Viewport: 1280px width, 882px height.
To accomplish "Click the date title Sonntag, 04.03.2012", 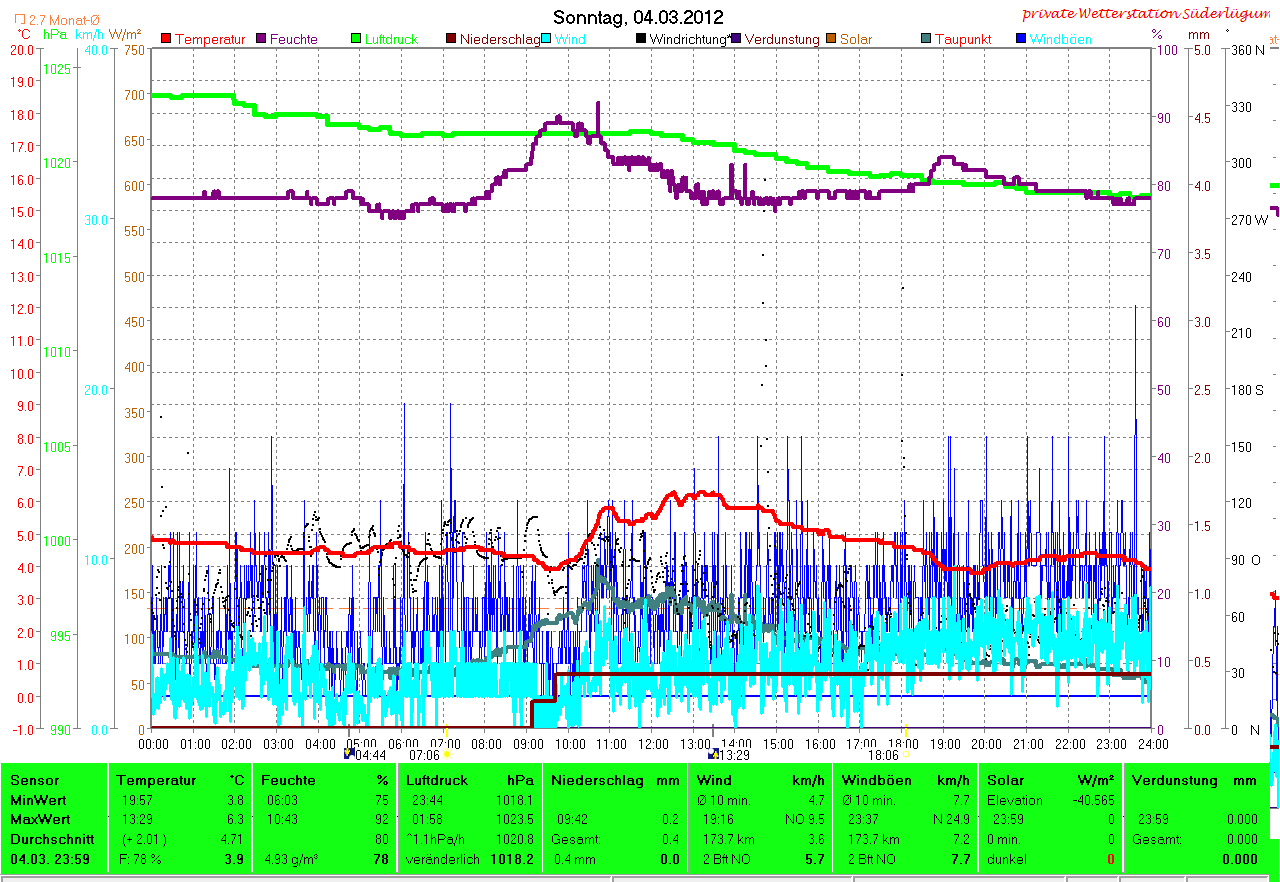I will tap(638, 17).
